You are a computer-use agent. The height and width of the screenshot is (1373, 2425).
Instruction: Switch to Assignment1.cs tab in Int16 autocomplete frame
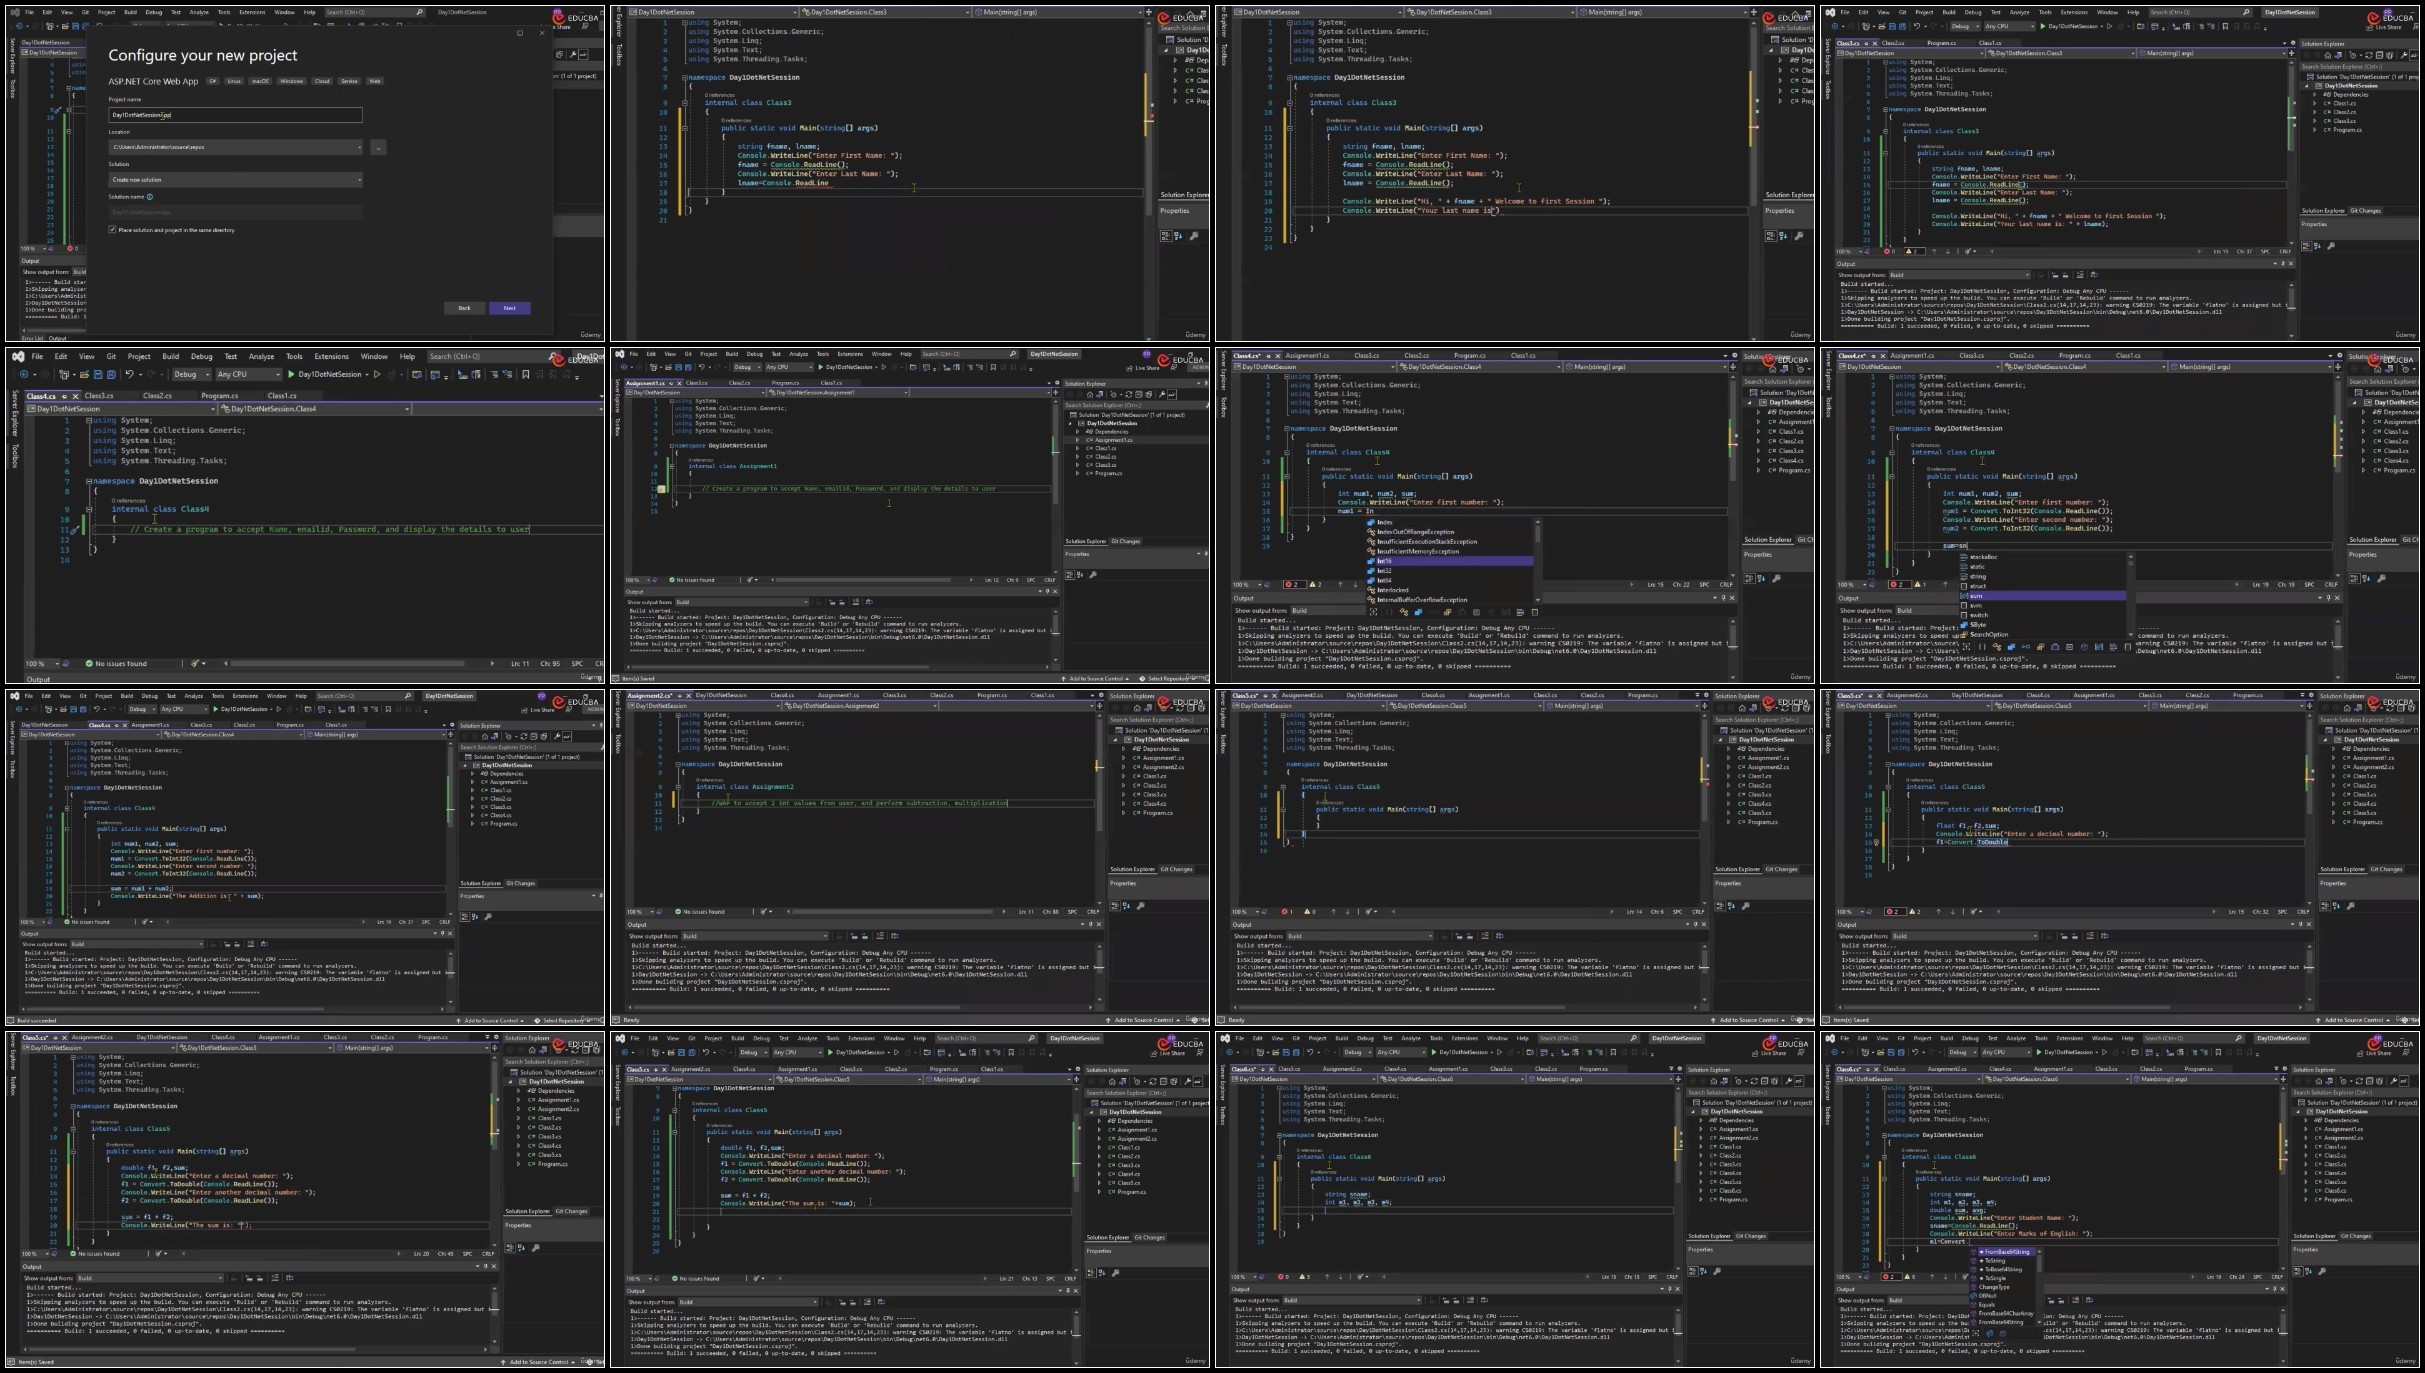pyautogui.click(x=1307, y=355)
